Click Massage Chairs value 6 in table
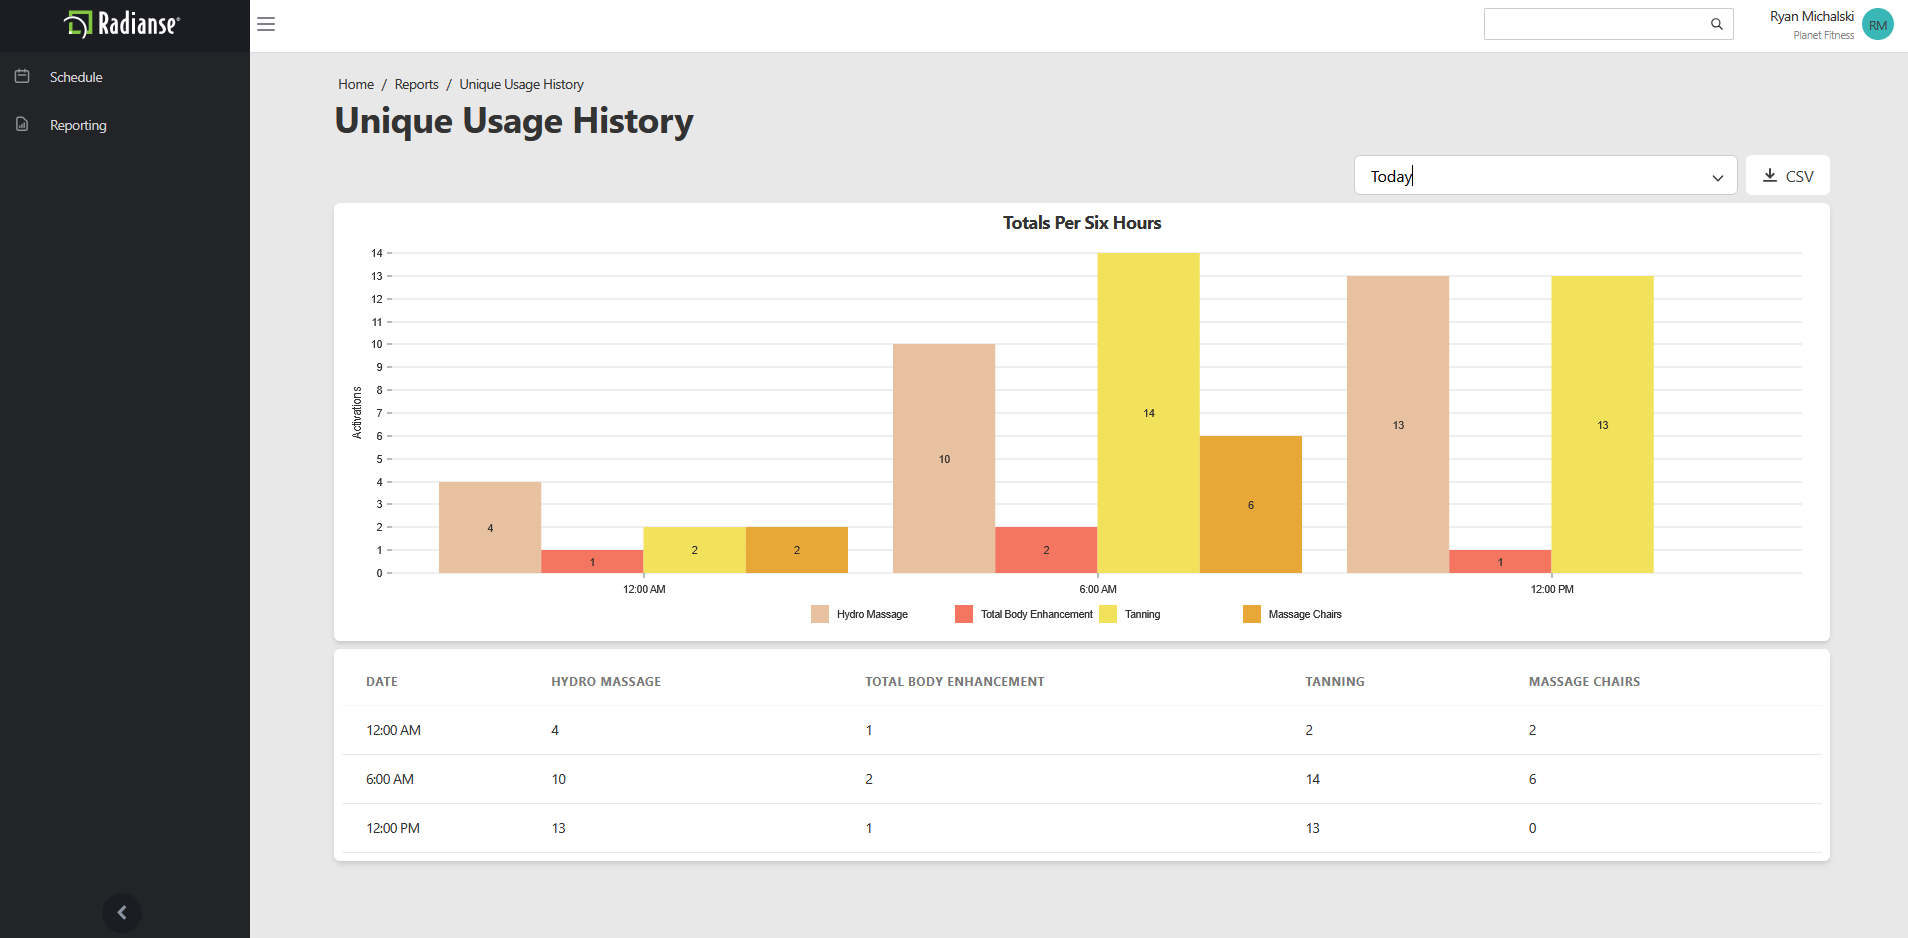The width and height of the screenshot is (1908, 938). (x=1532, y=779)
